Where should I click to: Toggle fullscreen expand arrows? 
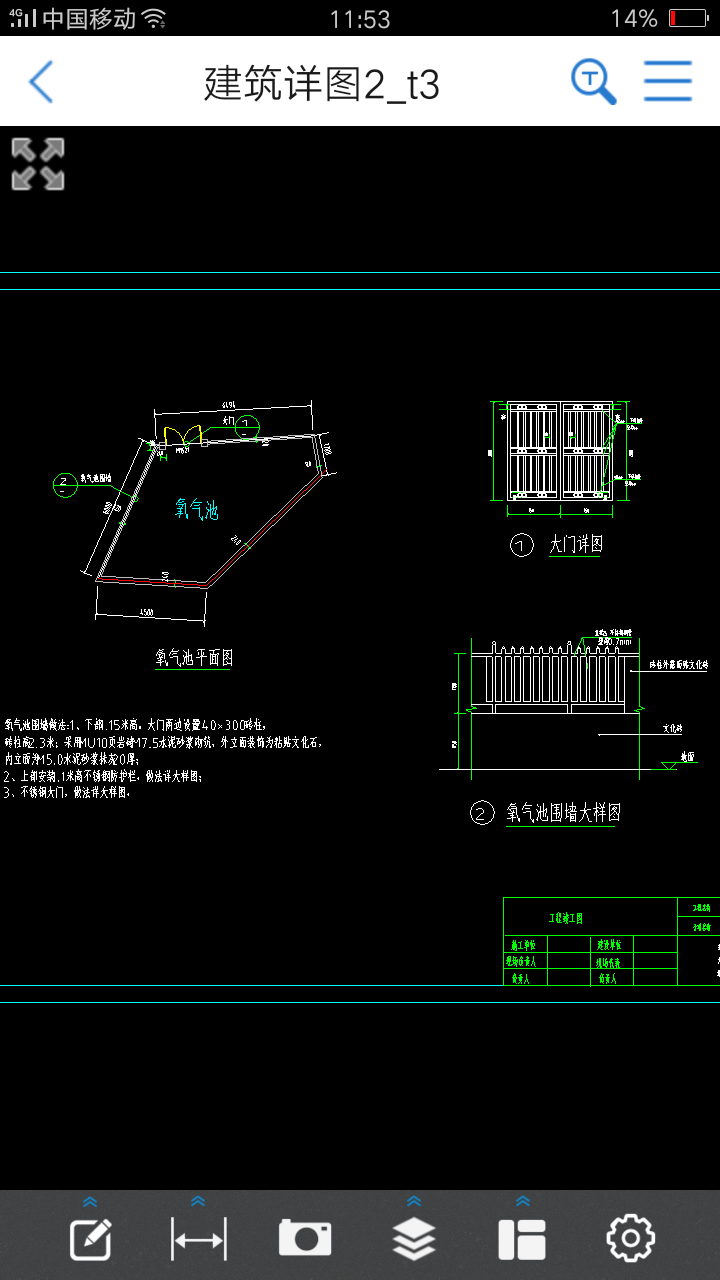pyautogui.click(x=38, y=164)
